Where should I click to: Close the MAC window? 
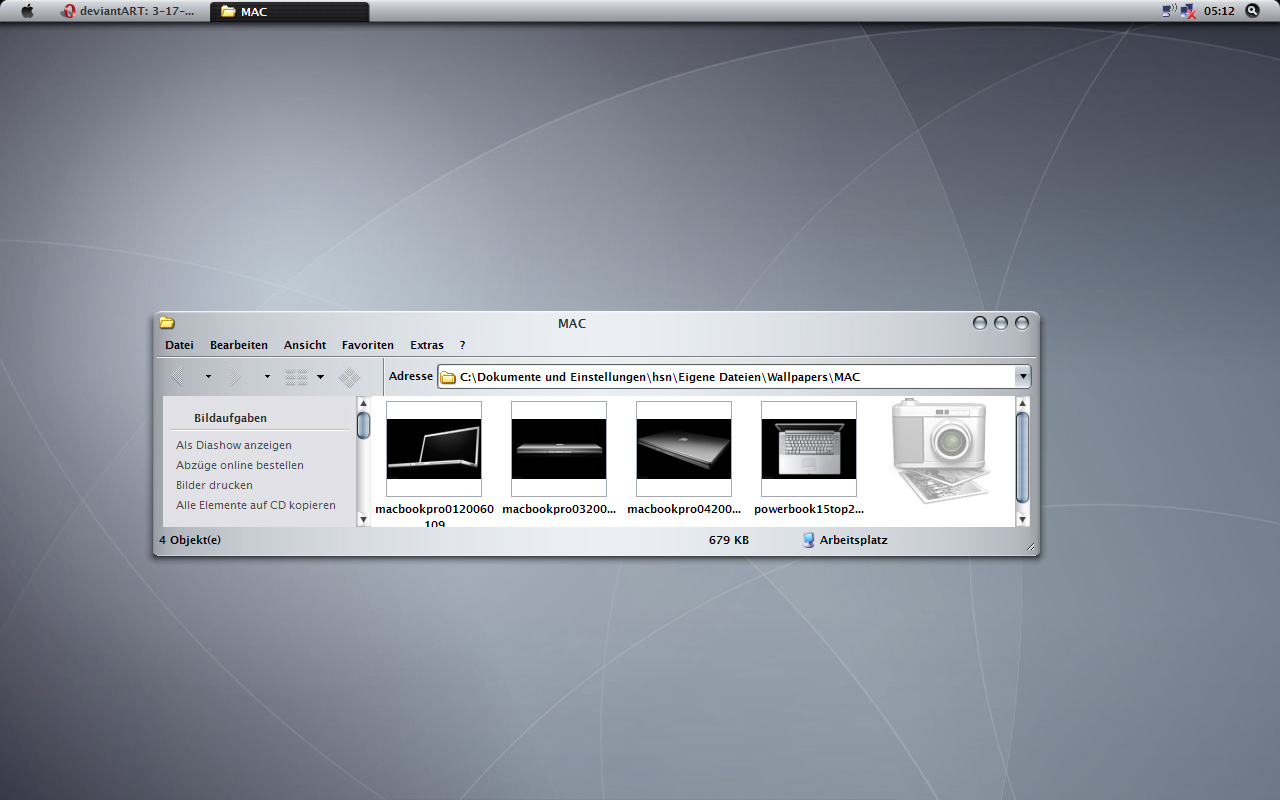click(x=1022, y=323)
